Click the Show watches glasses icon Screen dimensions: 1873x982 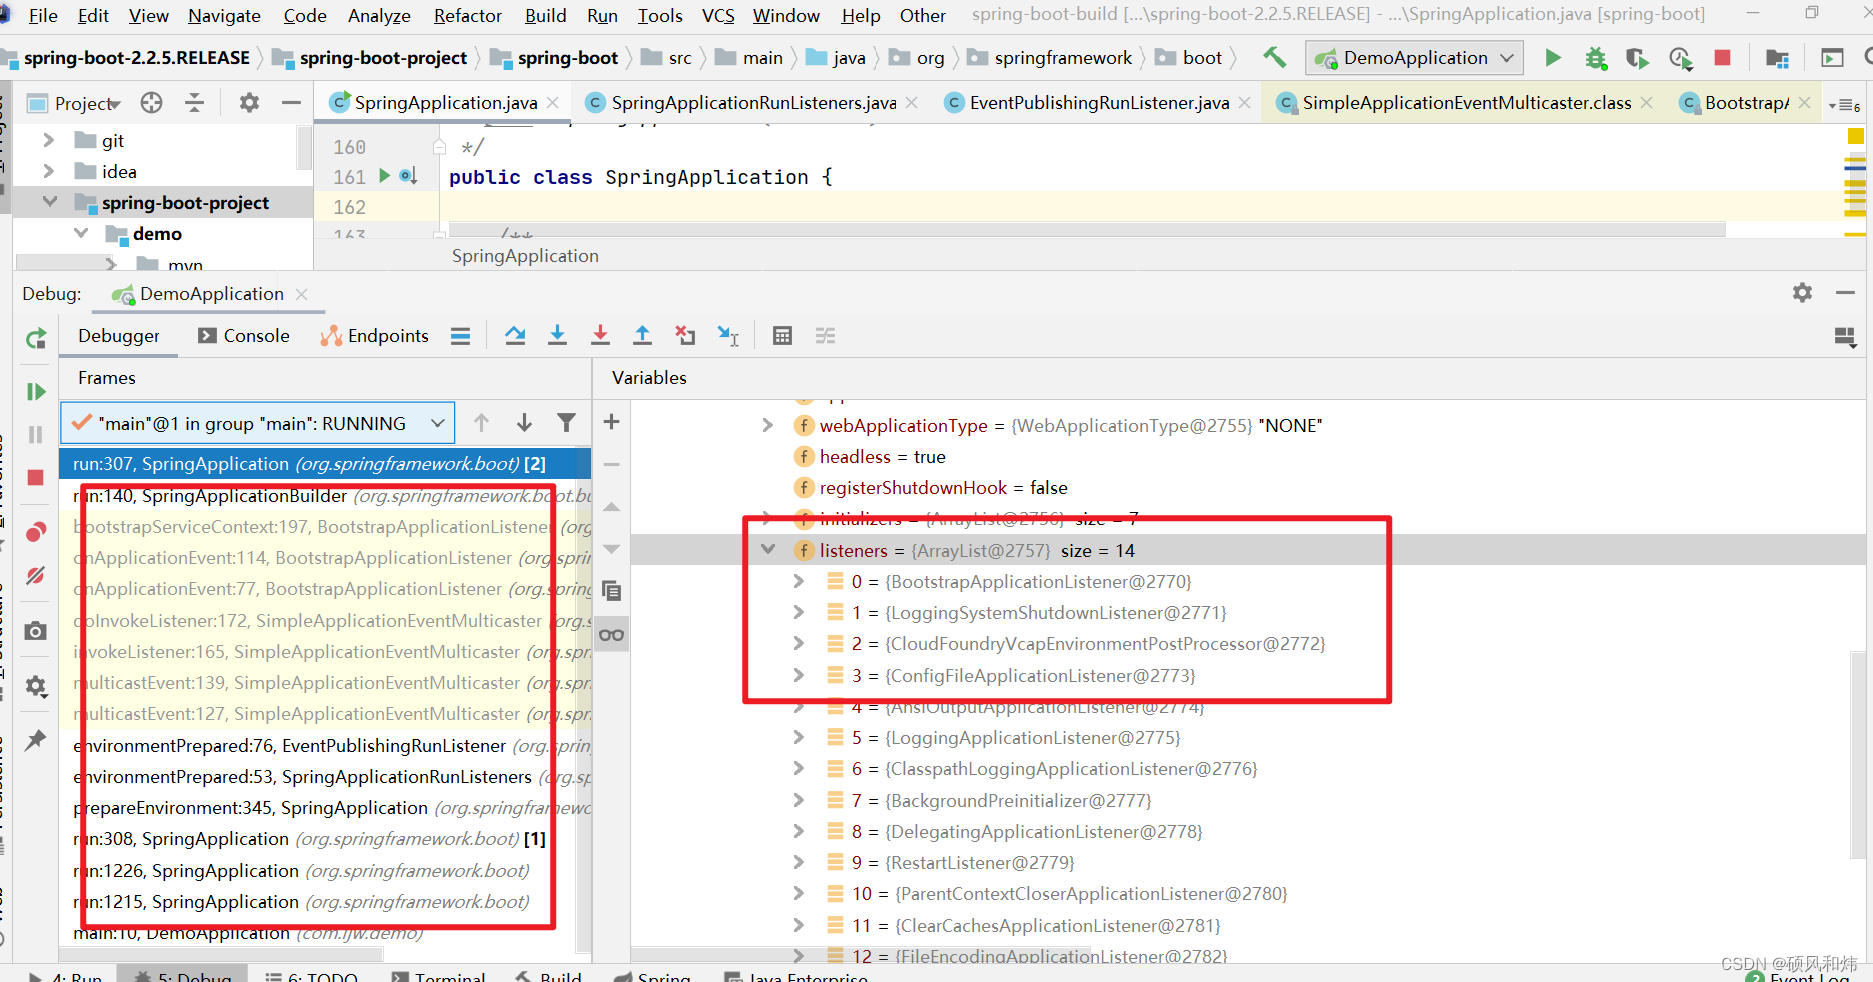coord(612,635)
